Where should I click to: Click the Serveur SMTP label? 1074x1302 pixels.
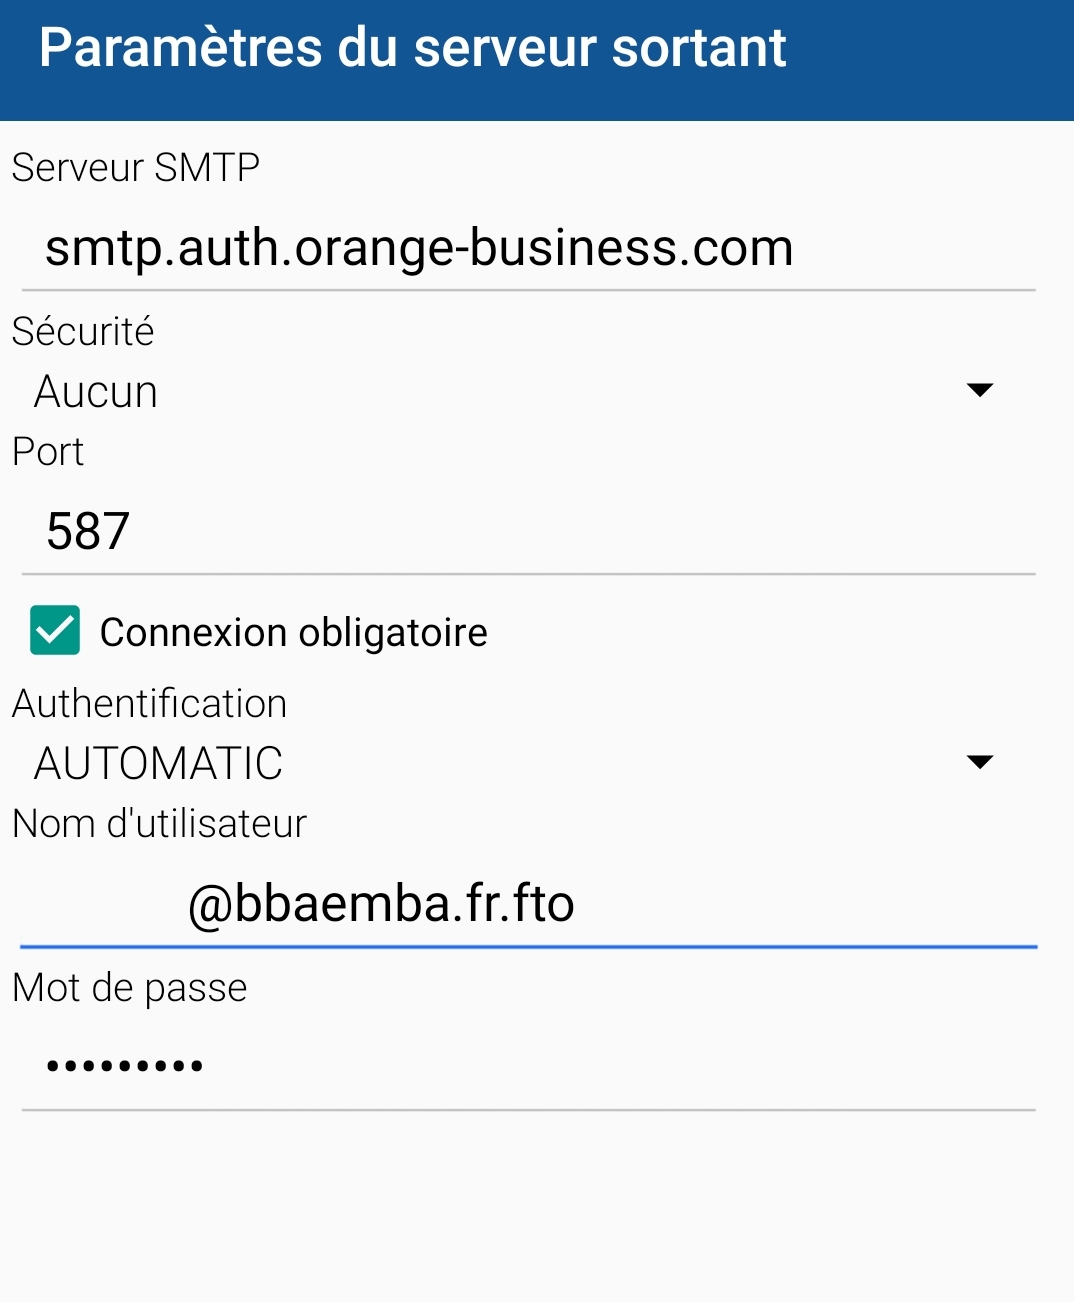coord(136,168)
